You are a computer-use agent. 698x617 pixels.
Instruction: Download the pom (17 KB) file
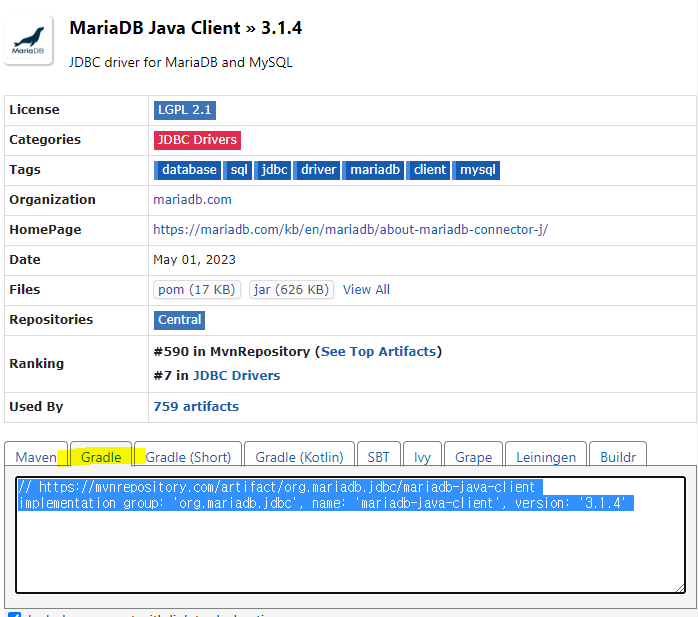197,290
